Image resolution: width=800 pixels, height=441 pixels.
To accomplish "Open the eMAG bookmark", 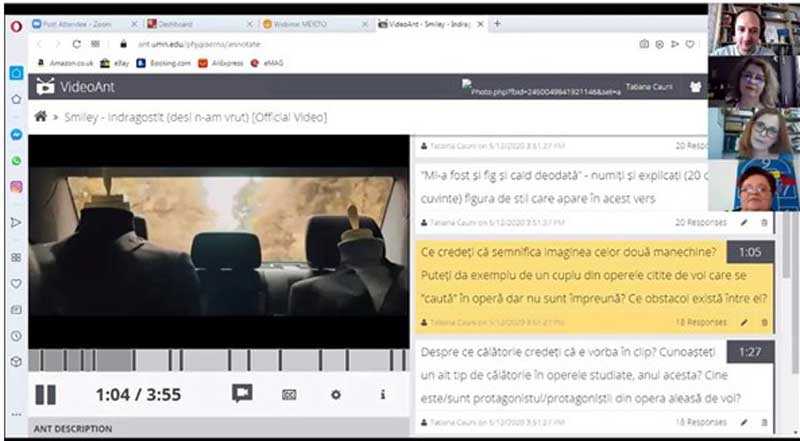I will click(267, 63).
